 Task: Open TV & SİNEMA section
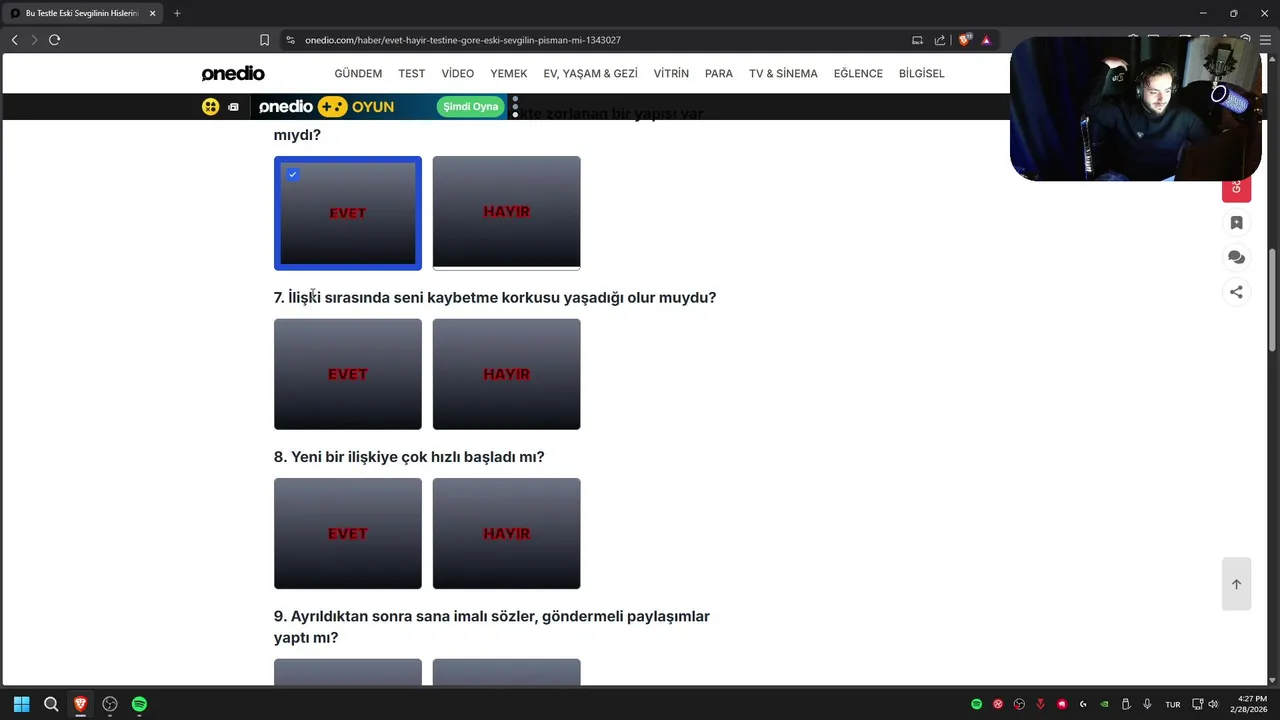(x=783, y=74)
